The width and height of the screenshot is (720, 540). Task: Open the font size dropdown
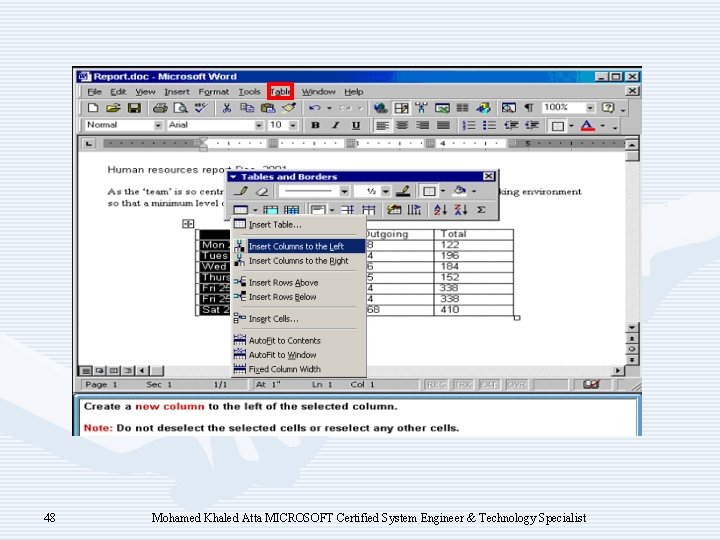point(293,125)
